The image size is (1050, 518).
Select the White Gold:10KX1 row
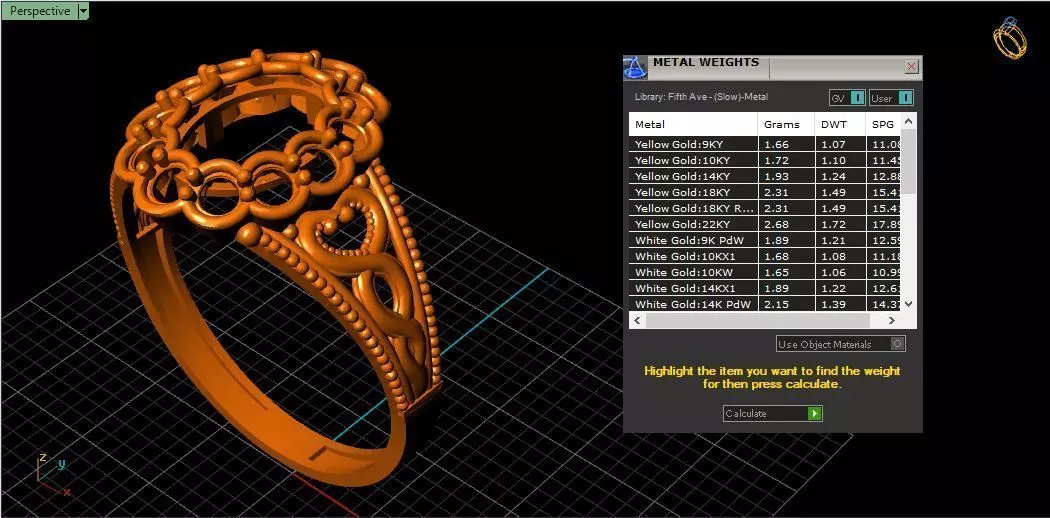765,256
